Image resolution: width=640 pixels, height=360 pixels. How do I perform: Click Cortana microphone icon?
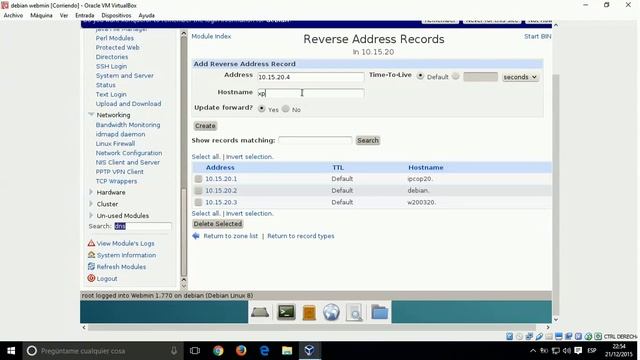(x=174, y=351)
